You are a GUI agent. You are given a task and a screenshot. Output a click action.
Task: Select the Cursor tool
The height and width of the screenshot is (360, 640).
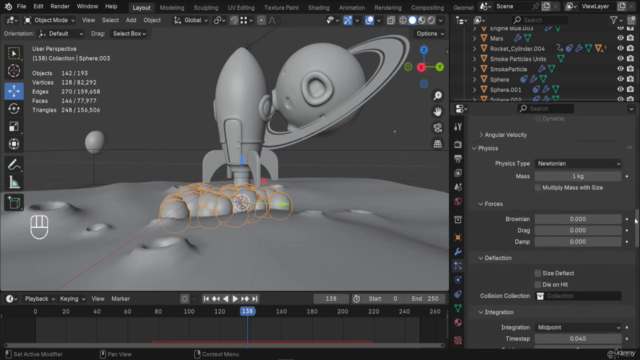[14, 71]
